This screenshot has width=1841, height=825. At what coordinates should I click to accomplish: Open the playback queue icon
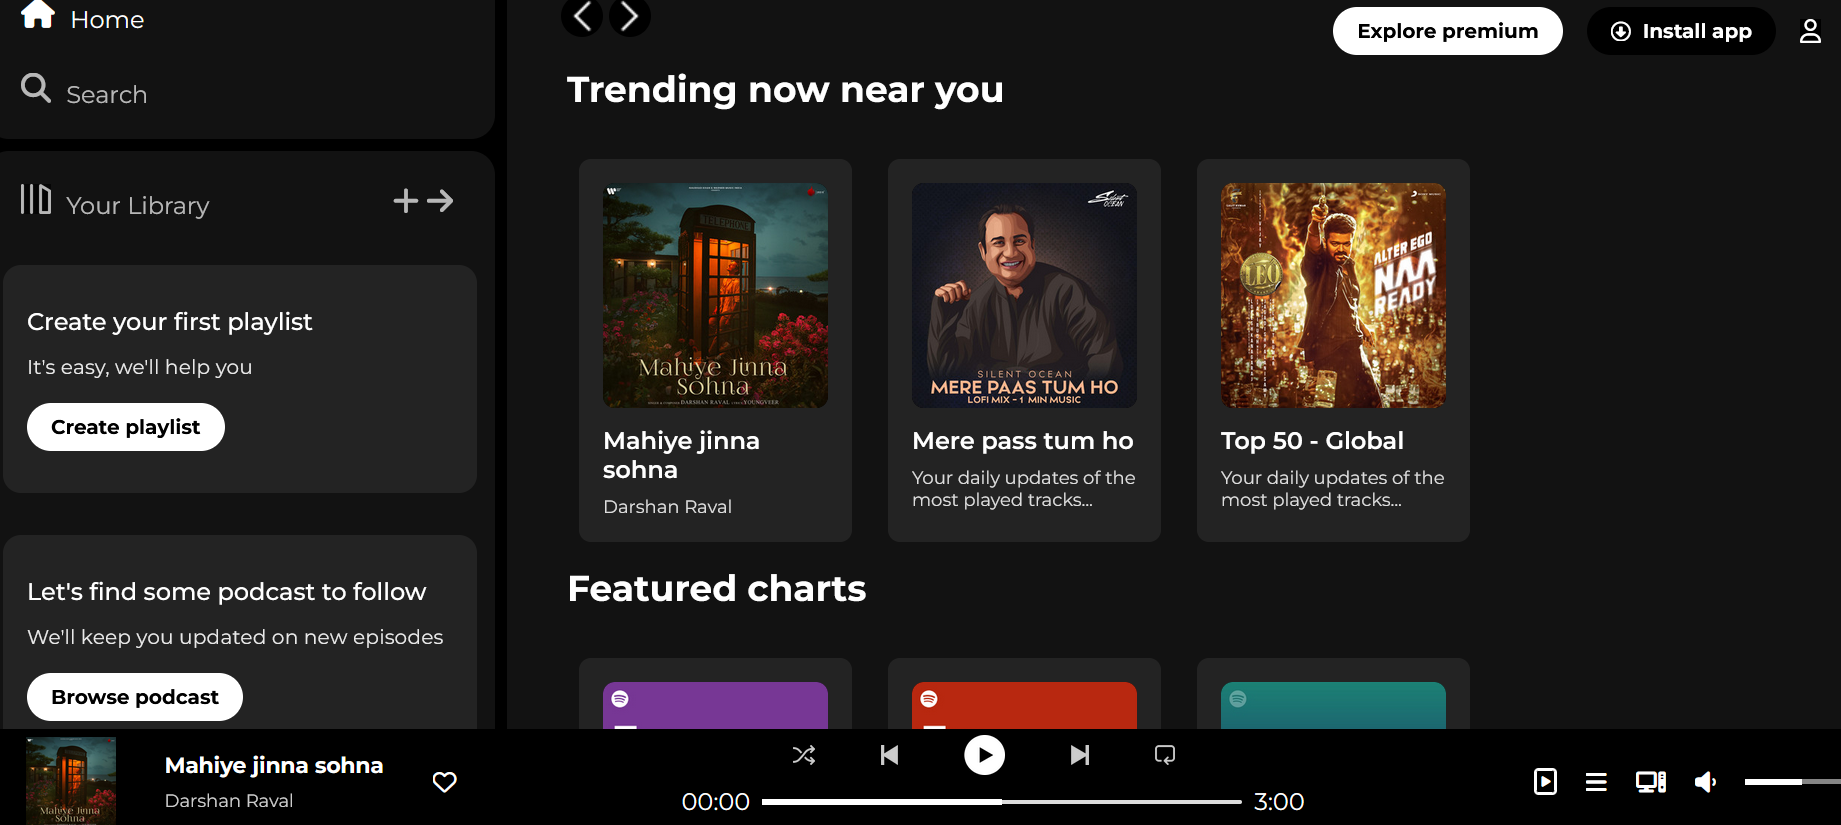(1596, 782)
